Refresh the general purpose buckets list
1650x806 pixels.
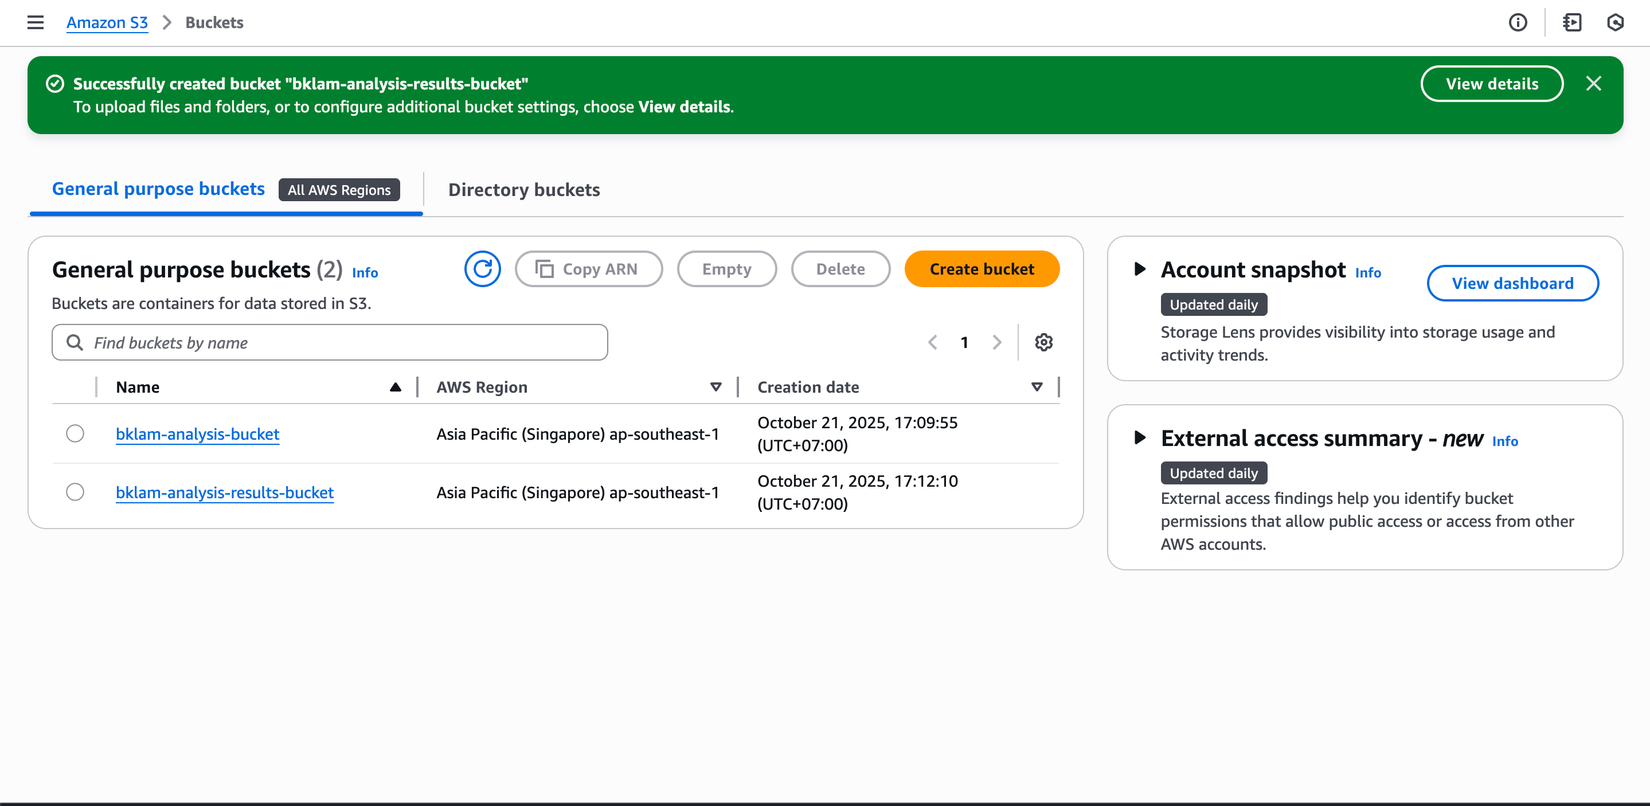[482, 269]
